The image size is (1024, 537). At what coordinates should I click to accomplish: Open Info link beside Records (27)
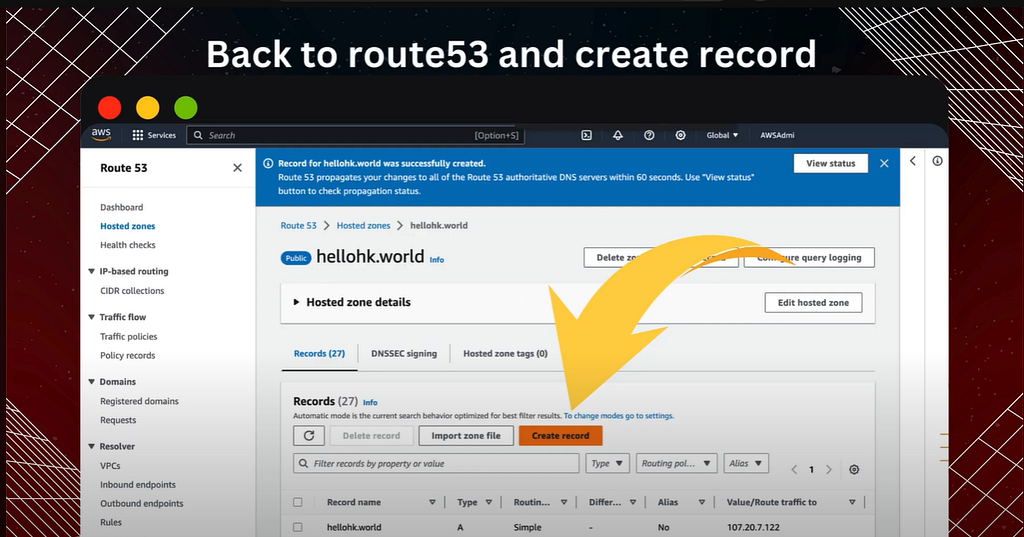370,402
